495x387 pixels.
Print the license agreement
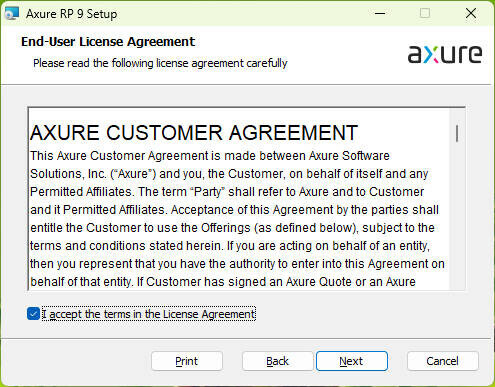[187, 361]
